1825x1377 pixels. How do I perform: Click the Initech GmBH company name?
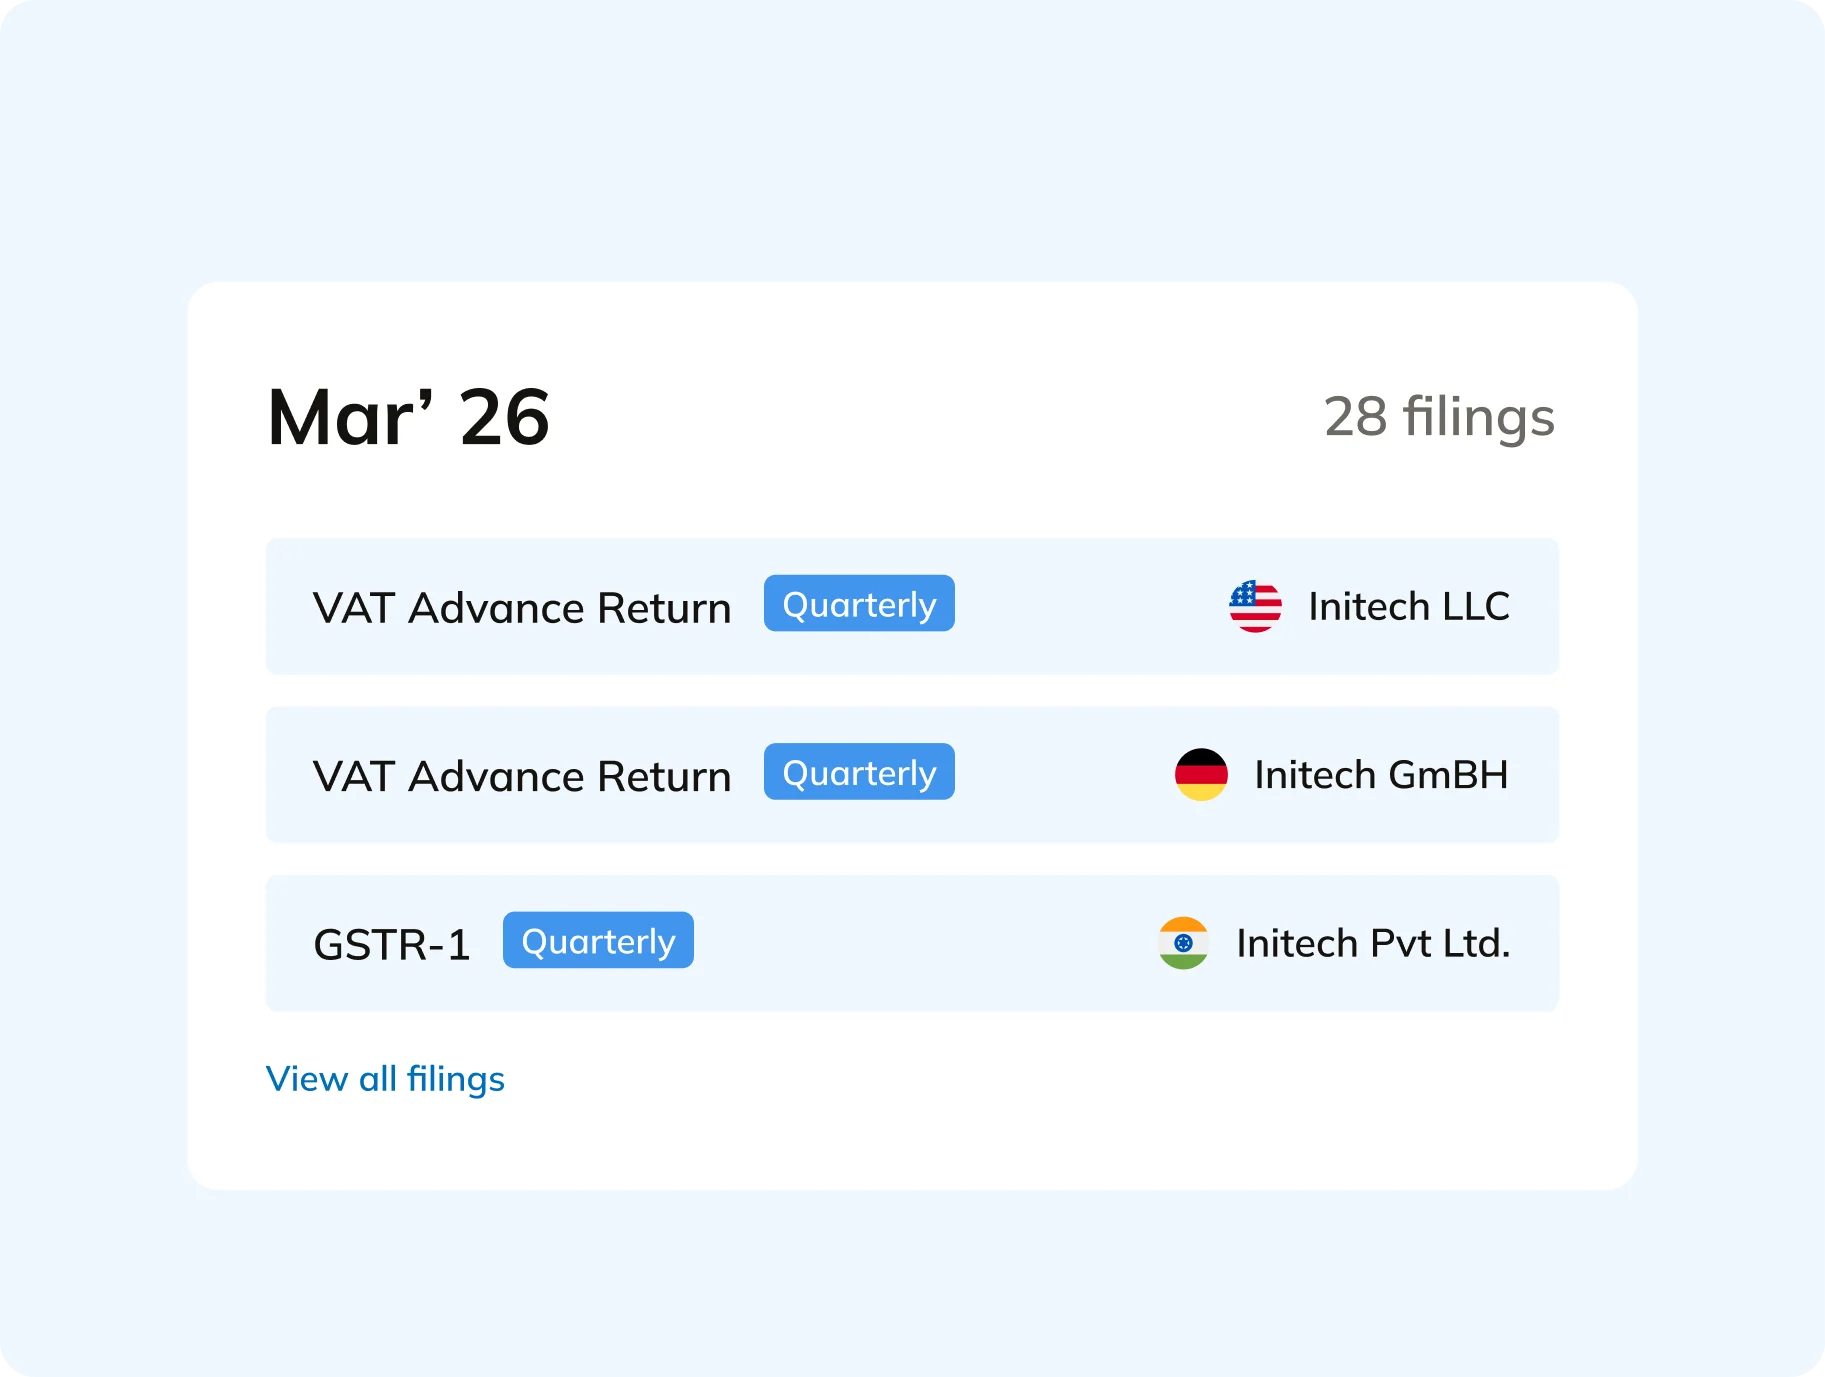pos(1380,774)
